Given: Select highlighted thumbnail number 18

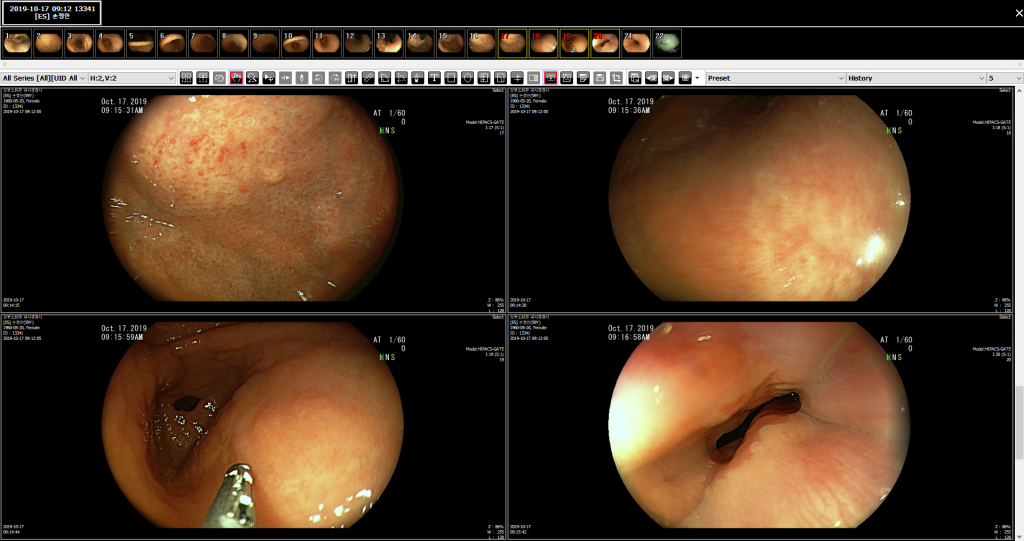Looking at the screenshot, I should 543,43.
